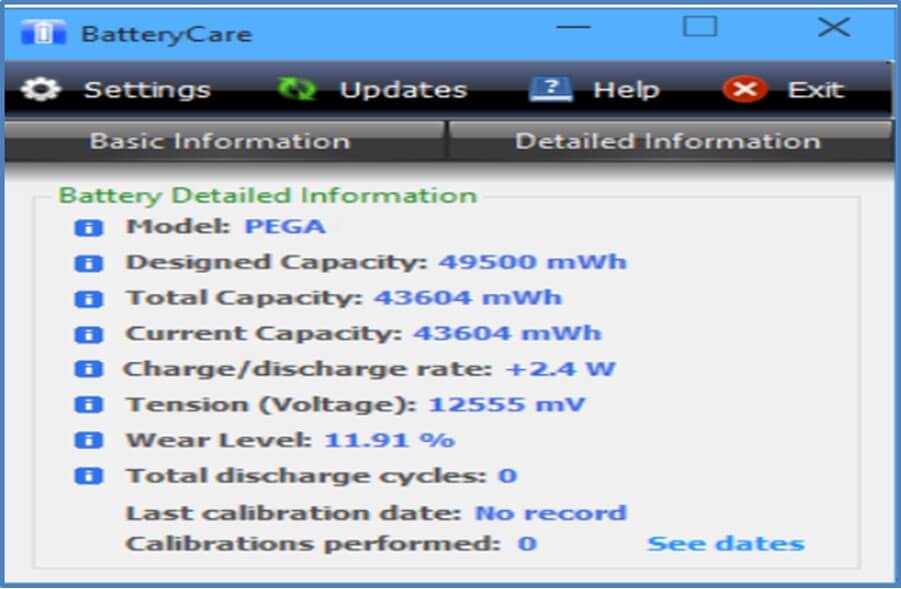Image resolution: width=901 pixels, height=589 pixels.
Task: Open the Help menu label
Action: [626, 90]
